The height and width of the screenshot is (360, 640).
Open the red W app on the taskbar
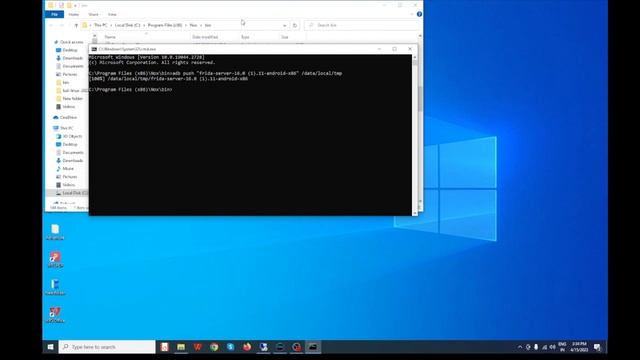point(198,347)
